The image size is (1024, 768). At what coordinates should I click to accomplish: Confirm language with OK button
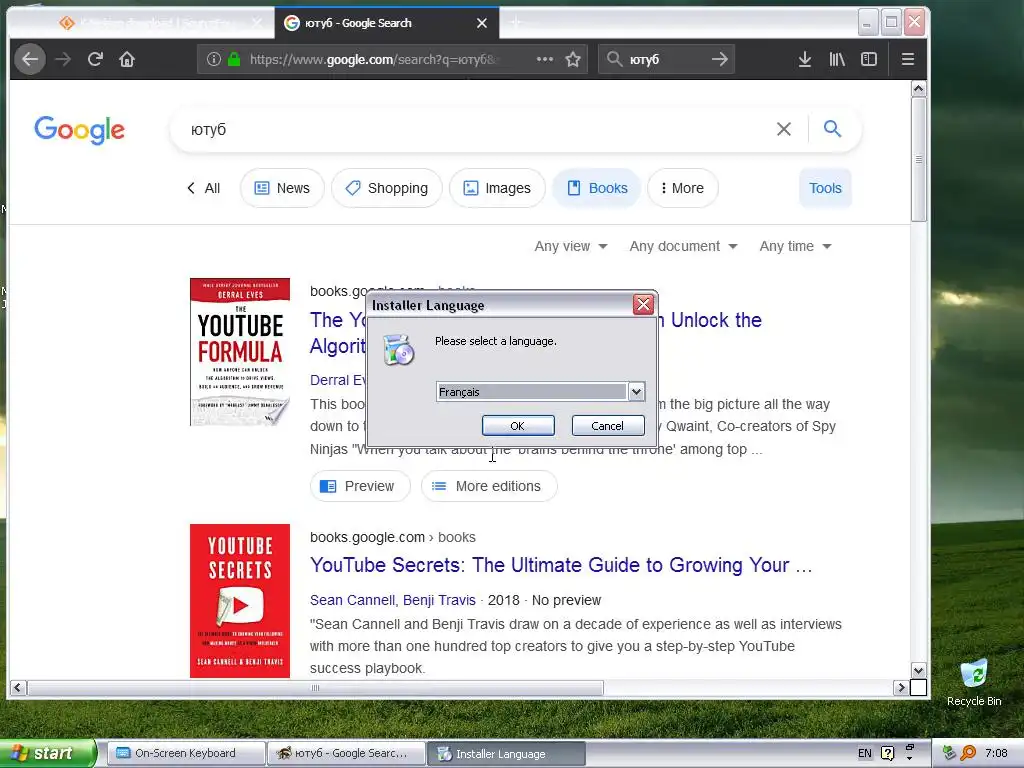(518, 426)
